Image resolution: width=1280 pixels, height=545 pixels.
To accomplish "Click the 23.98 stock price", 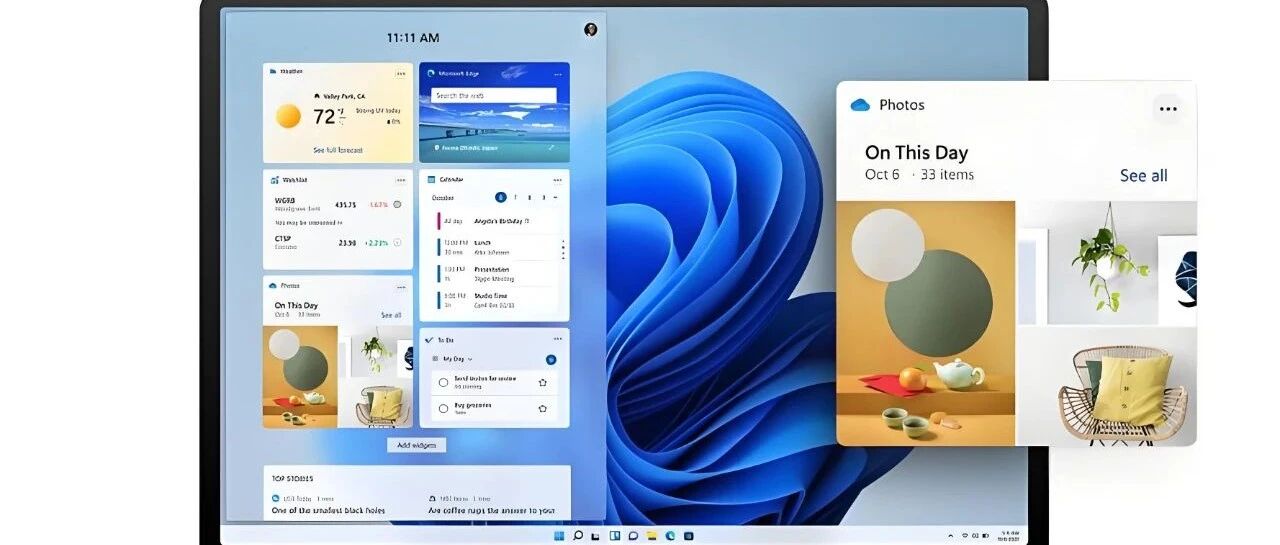I will coord(347,242).
